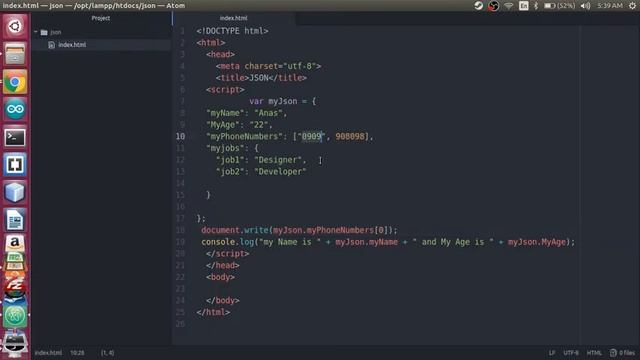
Task: Click the number 908098 in array
Action: click(350, 136)
